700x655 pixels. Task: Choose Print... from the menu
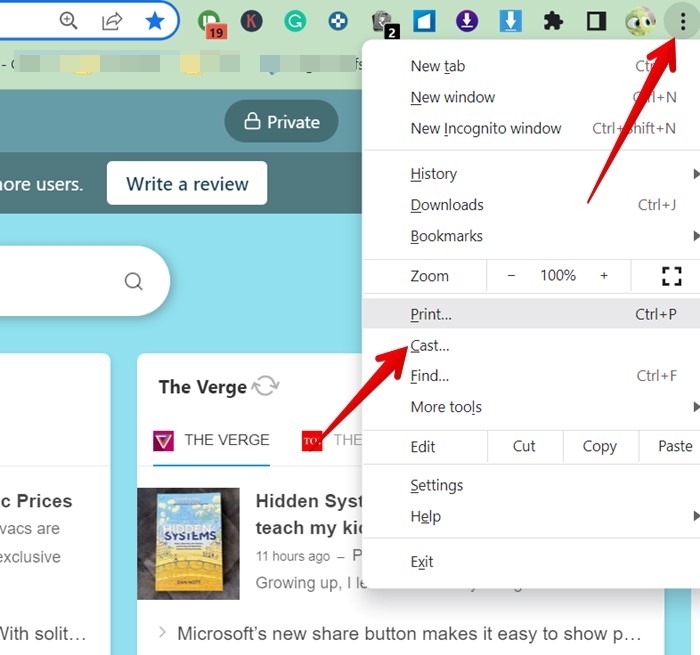pos(531,314)
